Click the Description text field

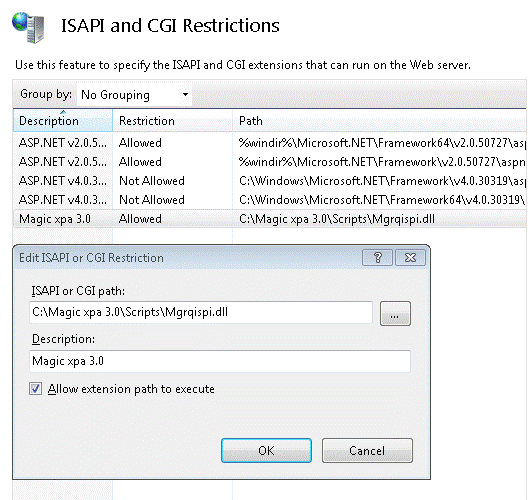[220, 361]
